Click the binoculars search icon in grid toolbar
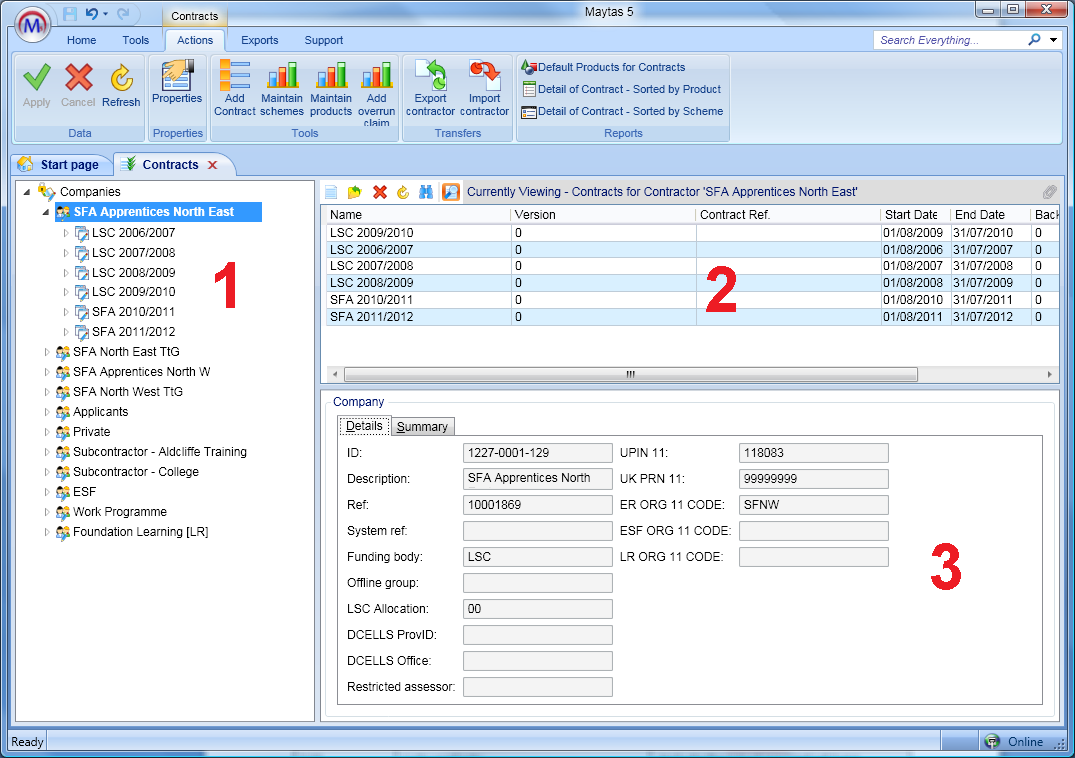This screenshot has width=1075, height=758. point(426,192)
